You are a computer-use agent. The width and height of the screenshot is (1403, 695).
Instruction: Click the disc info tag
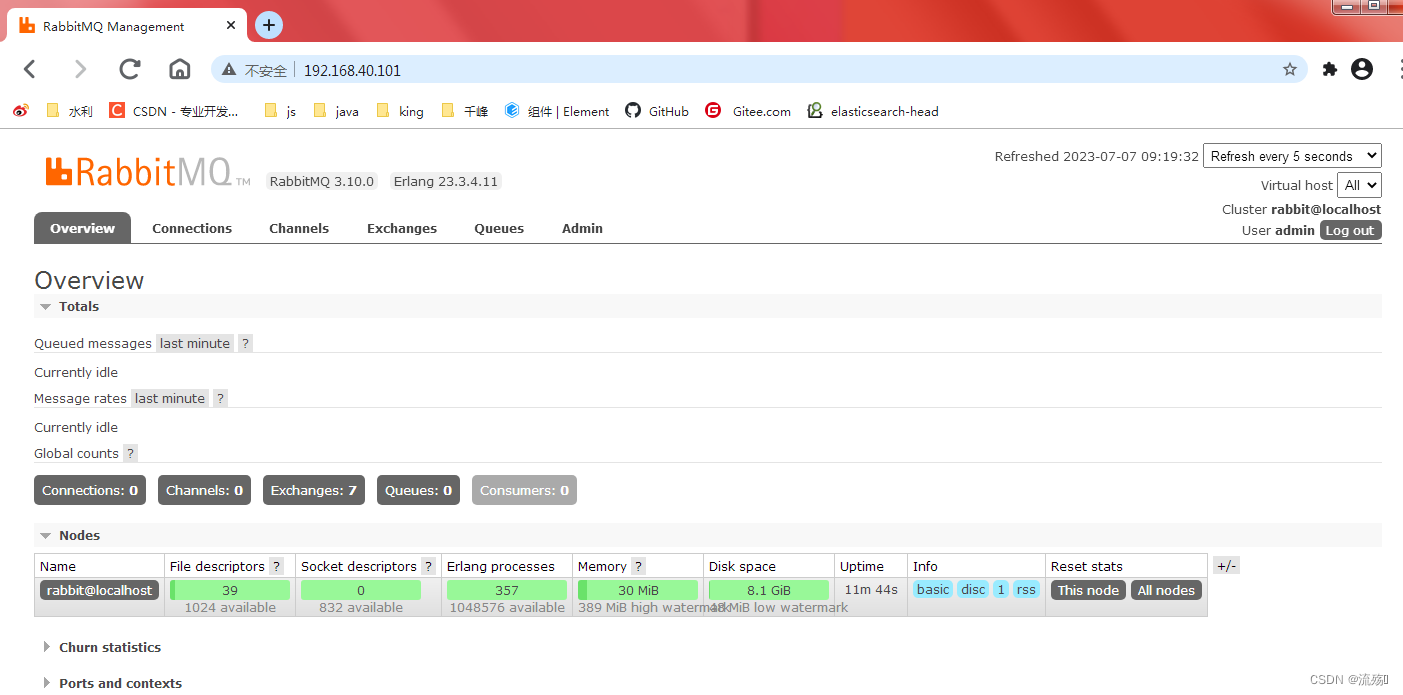coord(973,589)
